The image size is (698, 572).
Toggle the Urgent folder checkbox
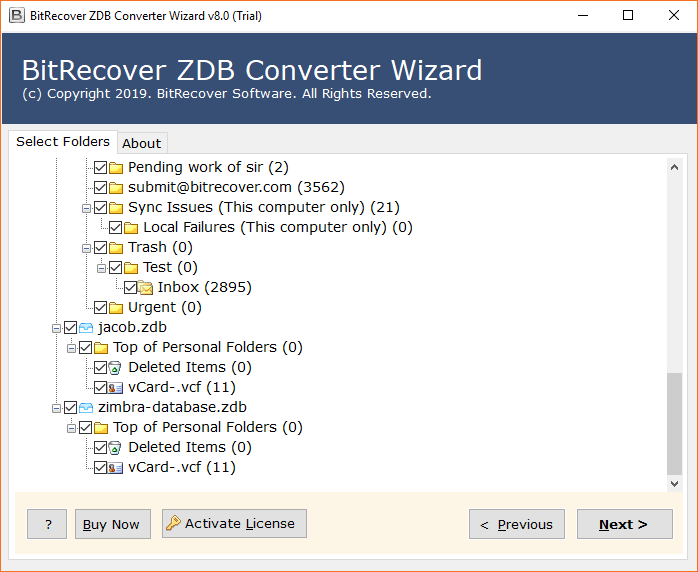coord(101,308)
